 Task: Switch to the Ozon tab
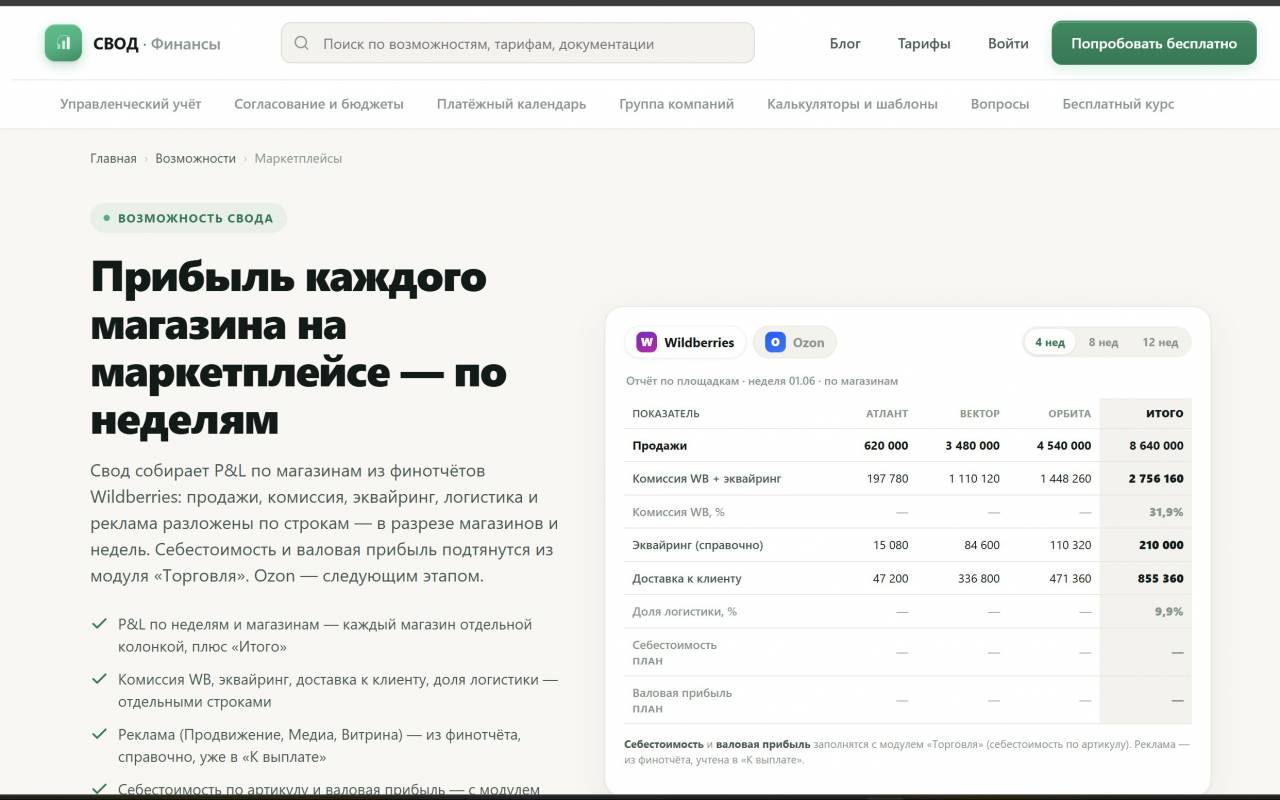(x=795, y=342)
